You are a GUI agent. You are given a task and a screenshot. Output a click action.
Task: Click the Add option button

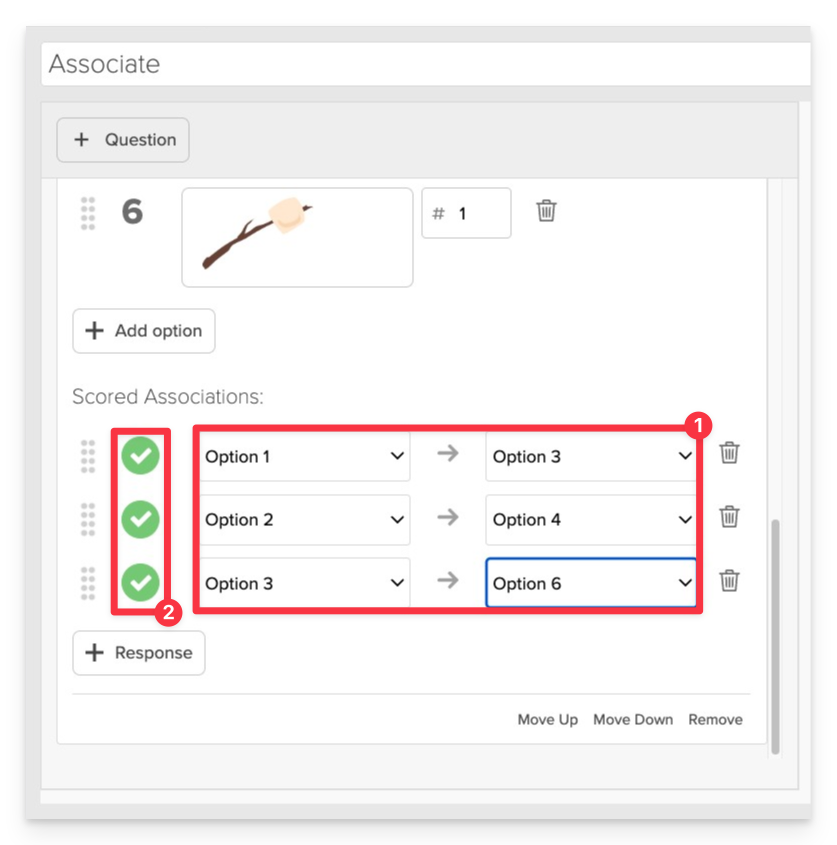(144, 331)
